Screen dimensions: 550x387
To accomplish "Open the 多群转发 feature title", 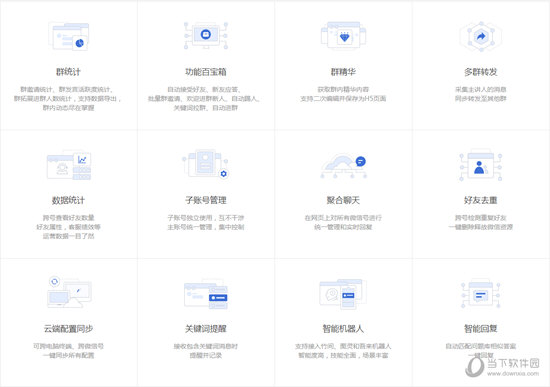I will click(x=481, y=72).
